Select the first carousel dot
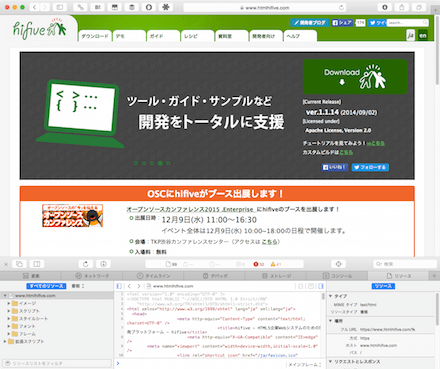Viewport: 440px width, 369px height. (x=136, y=163)
